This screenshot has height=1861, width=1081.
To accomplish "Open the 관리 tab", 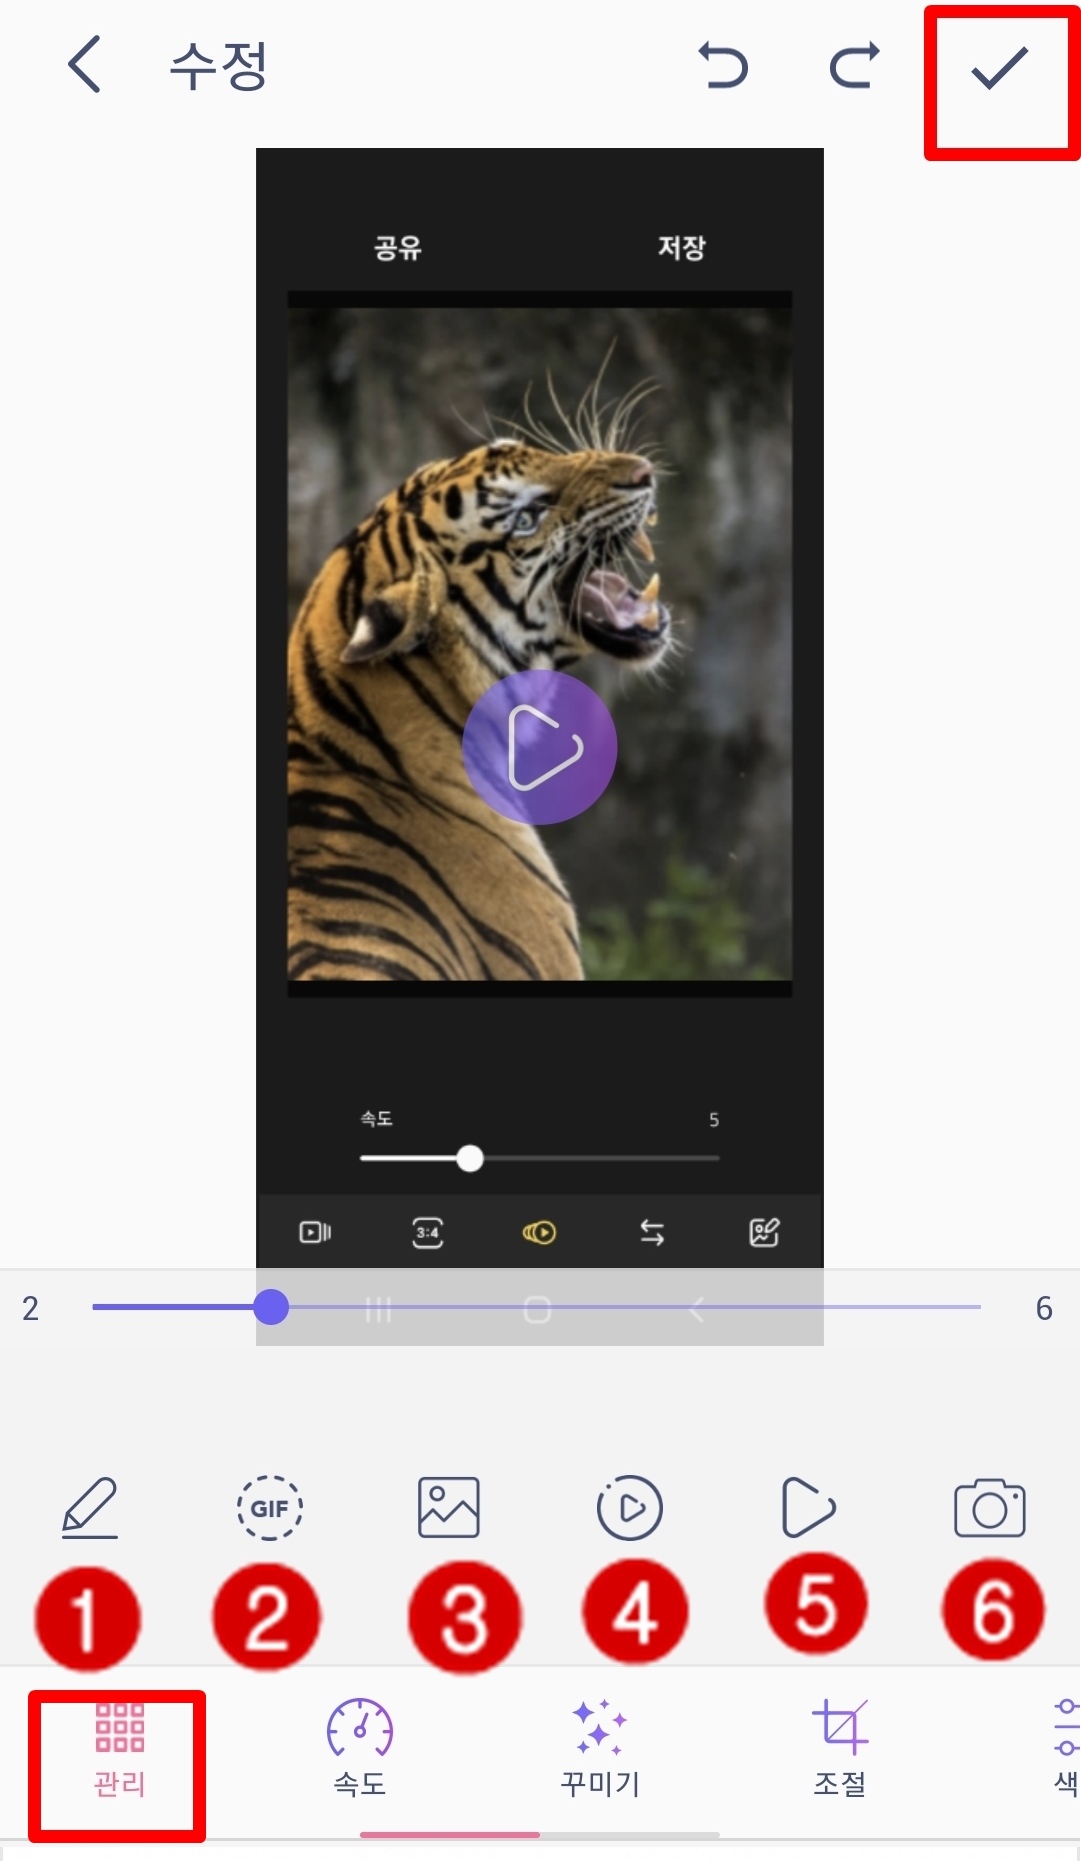I will (120, 1751).
